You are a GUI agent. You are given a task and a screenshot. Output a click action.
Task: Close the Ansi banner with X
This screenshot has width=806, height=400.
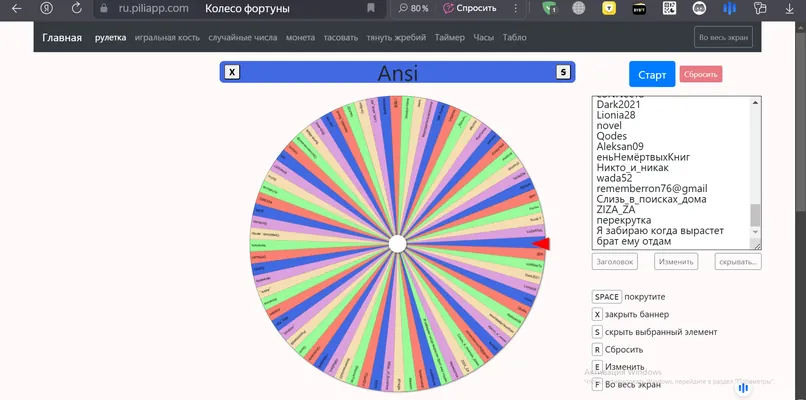click(x=232, y=72)
